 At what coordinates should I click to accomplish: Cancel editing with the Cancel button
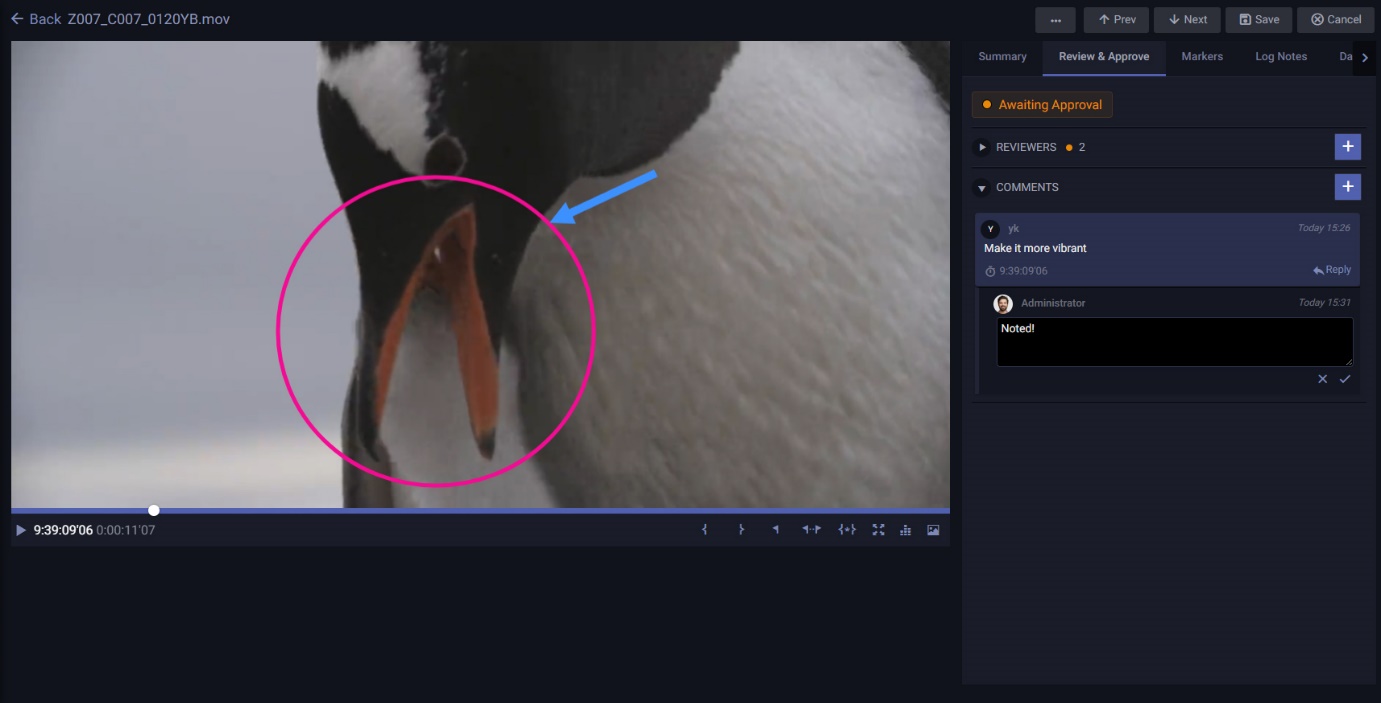[x=1336, y=20]
